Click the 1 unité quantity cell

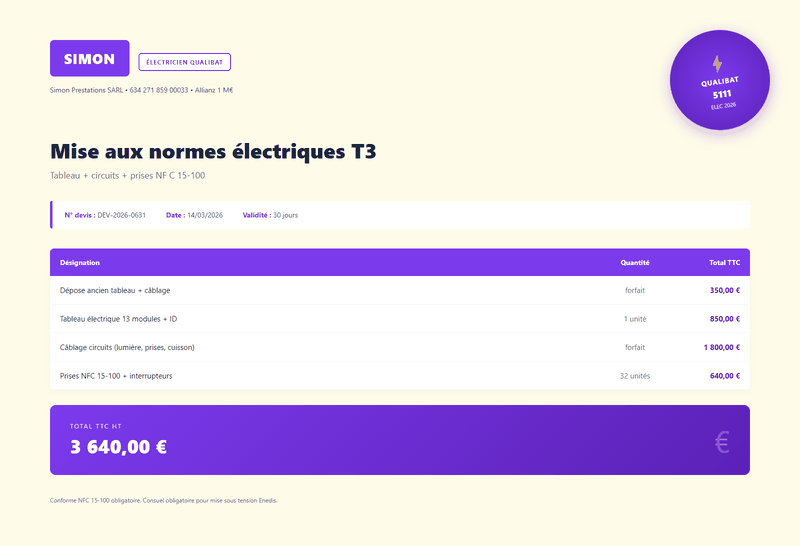pos(635,319)
